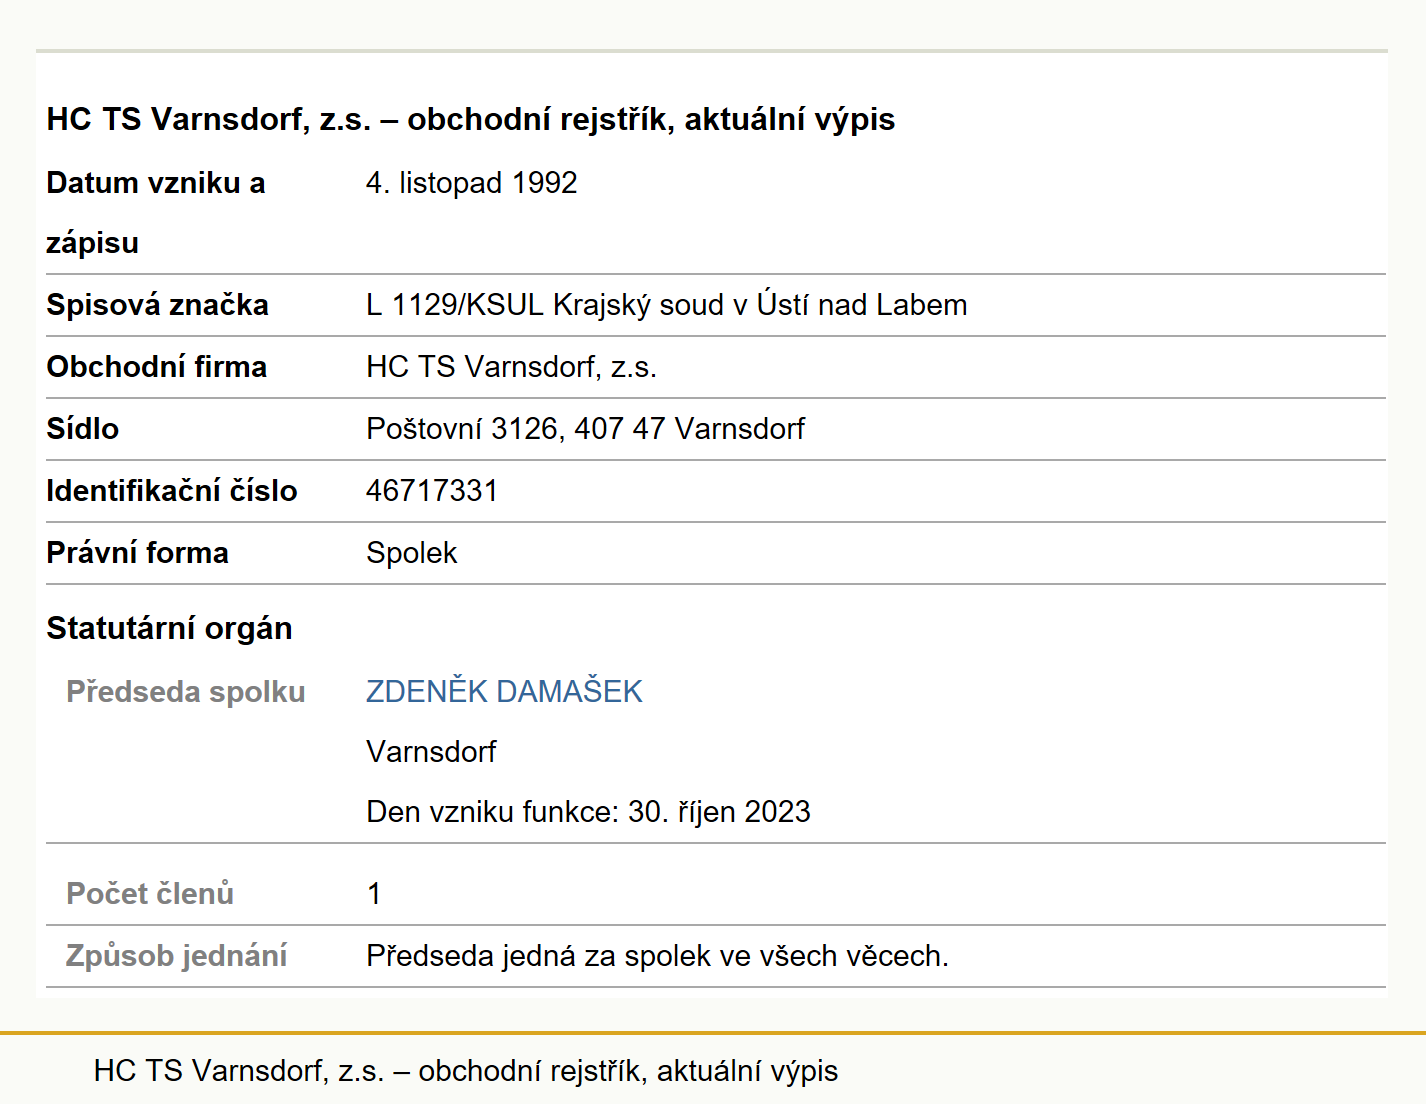1426x1104 pixels.
Task: Click the bottom caption HC TS Varnsdorf aktuální výpis
Action: (x=466, y=1071)
